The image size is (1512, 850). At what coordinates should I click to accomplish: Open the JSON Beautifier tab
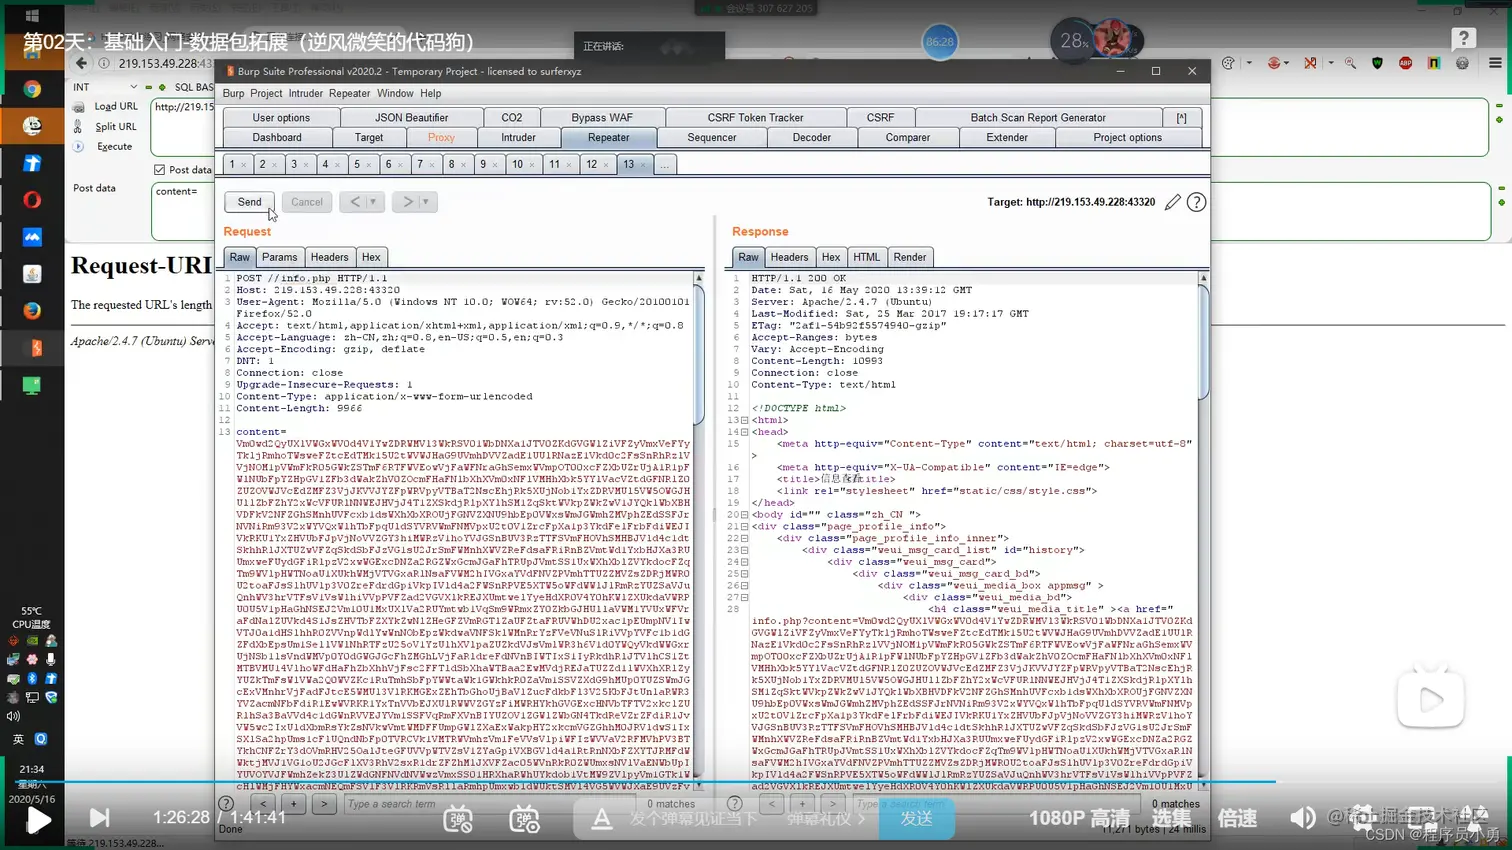412,118
